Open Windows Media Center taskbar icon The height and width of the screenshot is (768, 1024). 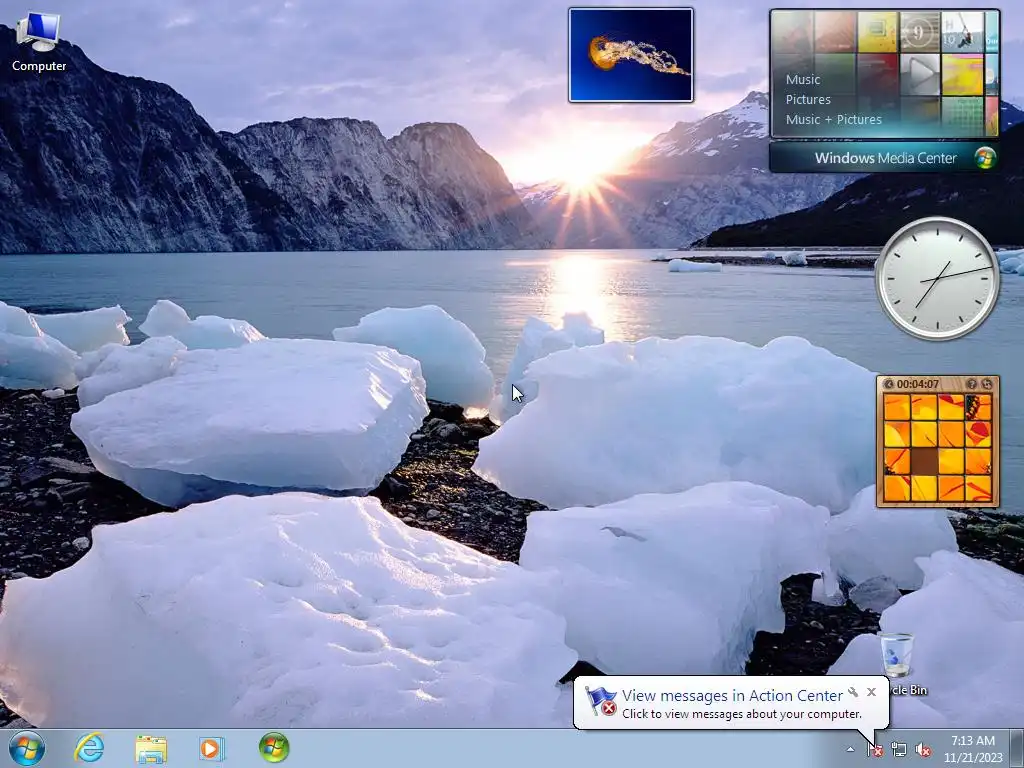coord(274,748)
